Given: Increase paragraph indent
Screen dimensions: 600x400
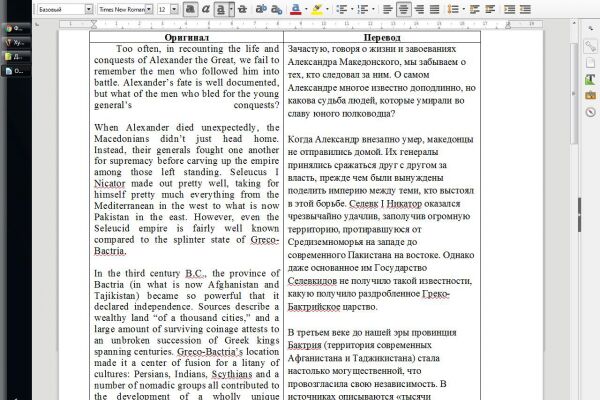Looking at the screenshot, I should coord(510,9).
